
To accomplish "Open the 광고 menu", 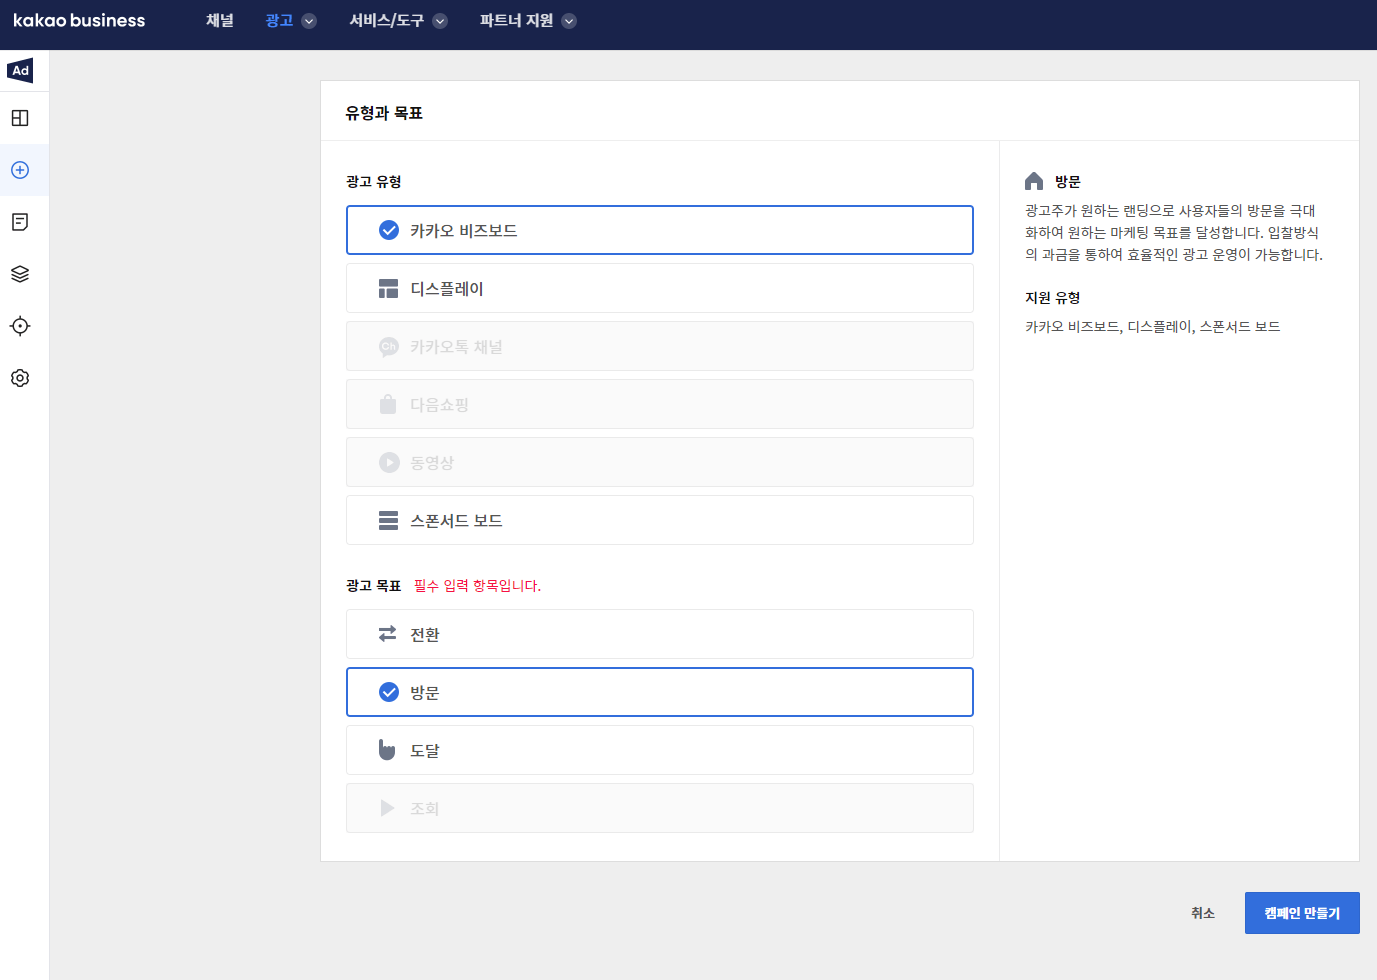I will [279, 20].
